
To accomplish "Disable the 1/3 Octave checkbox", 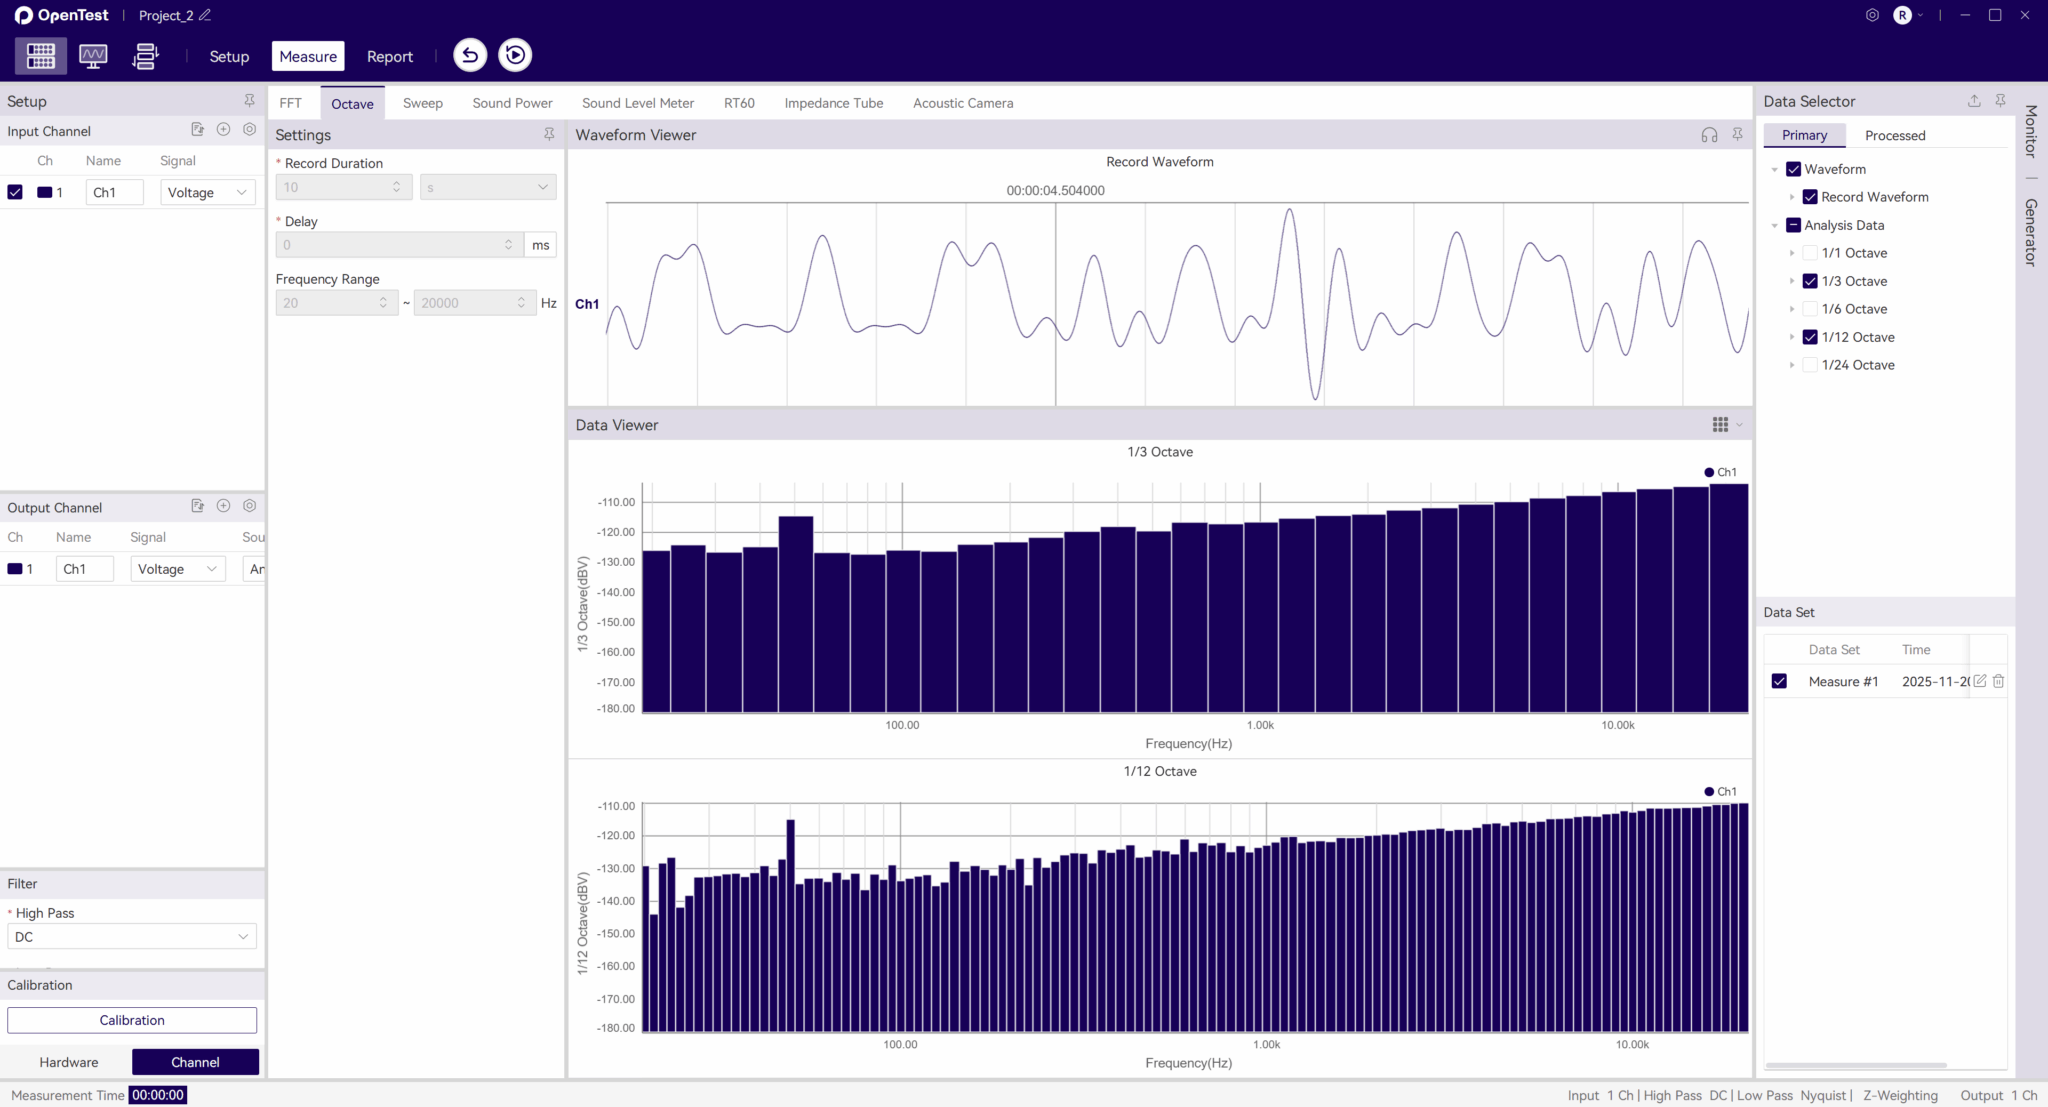I will (x=1810, y=281).
